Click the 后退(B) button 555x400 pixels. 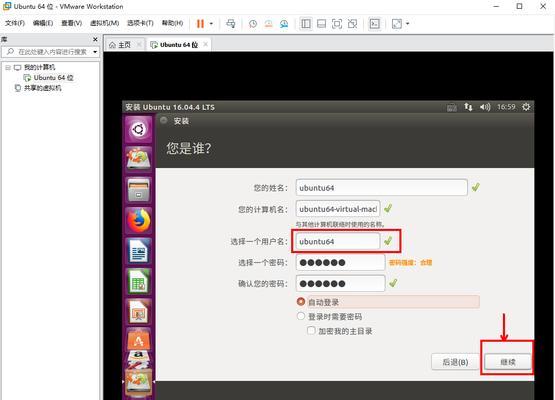[456, 362]
